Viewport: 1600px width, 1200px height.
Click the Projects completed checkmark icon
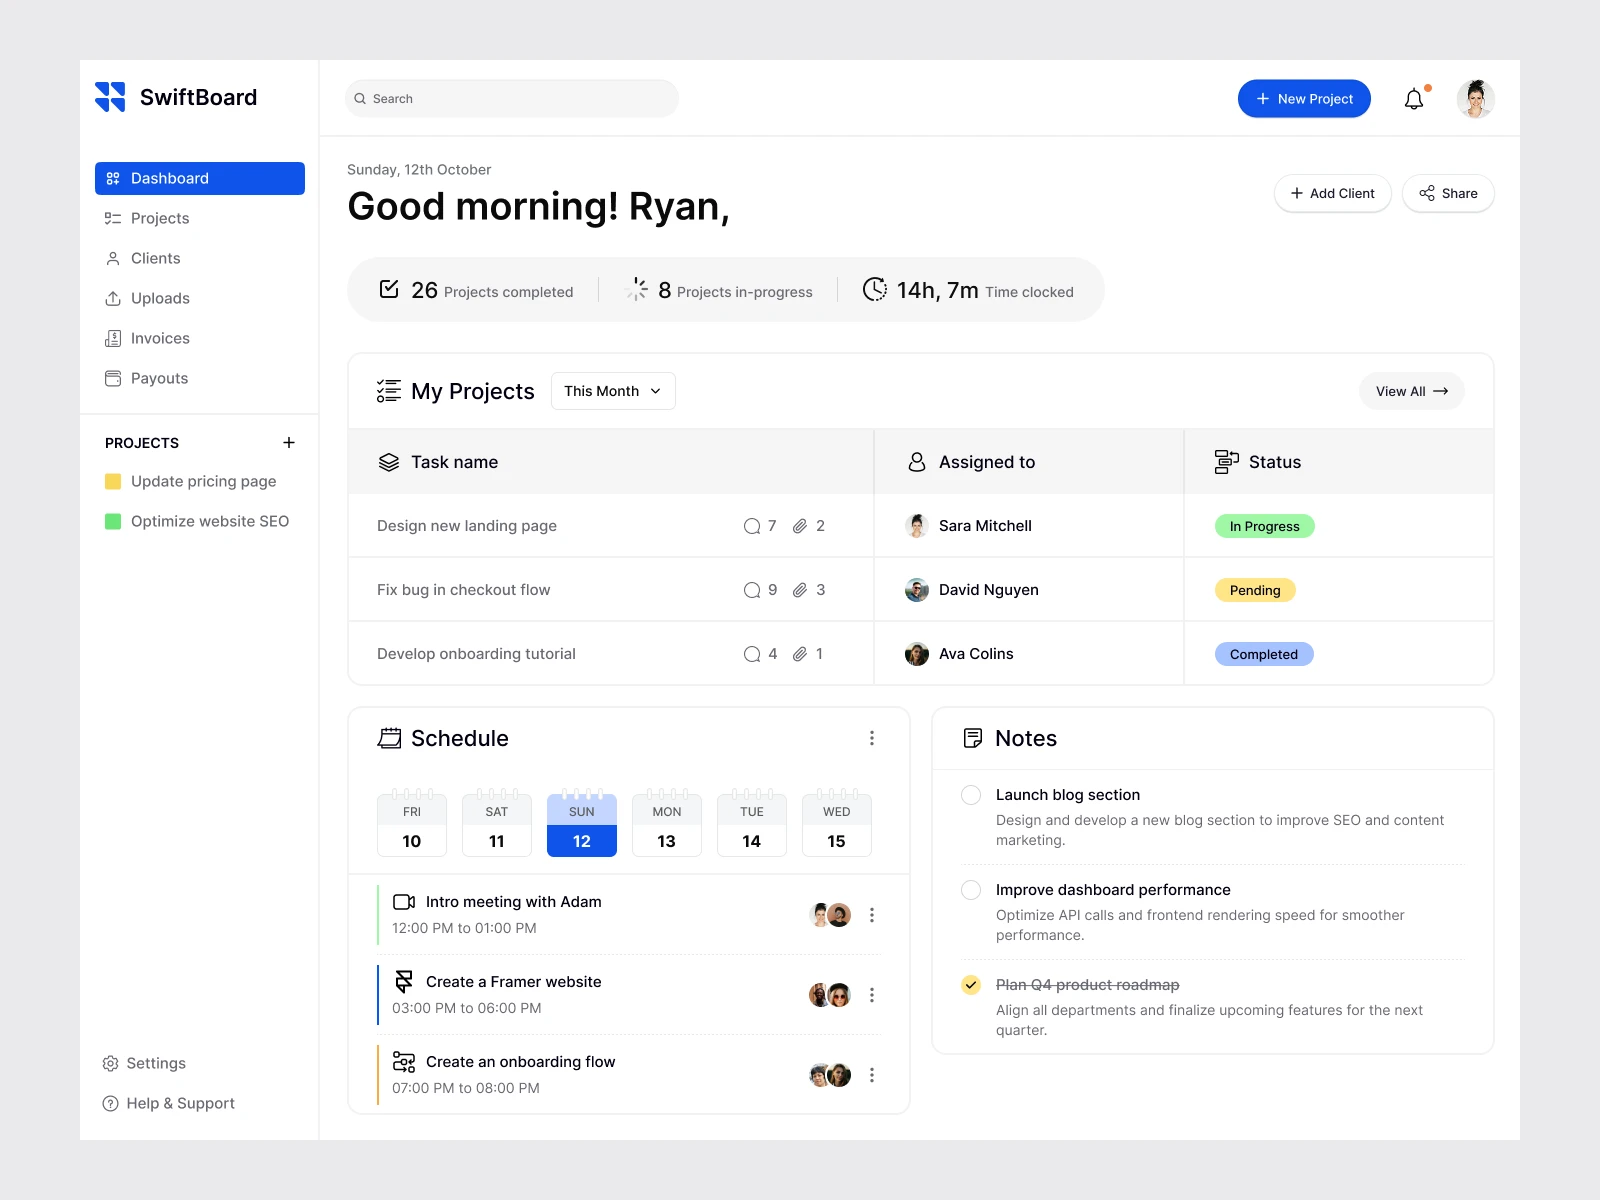pyautogui.click(x=389, y=290)
